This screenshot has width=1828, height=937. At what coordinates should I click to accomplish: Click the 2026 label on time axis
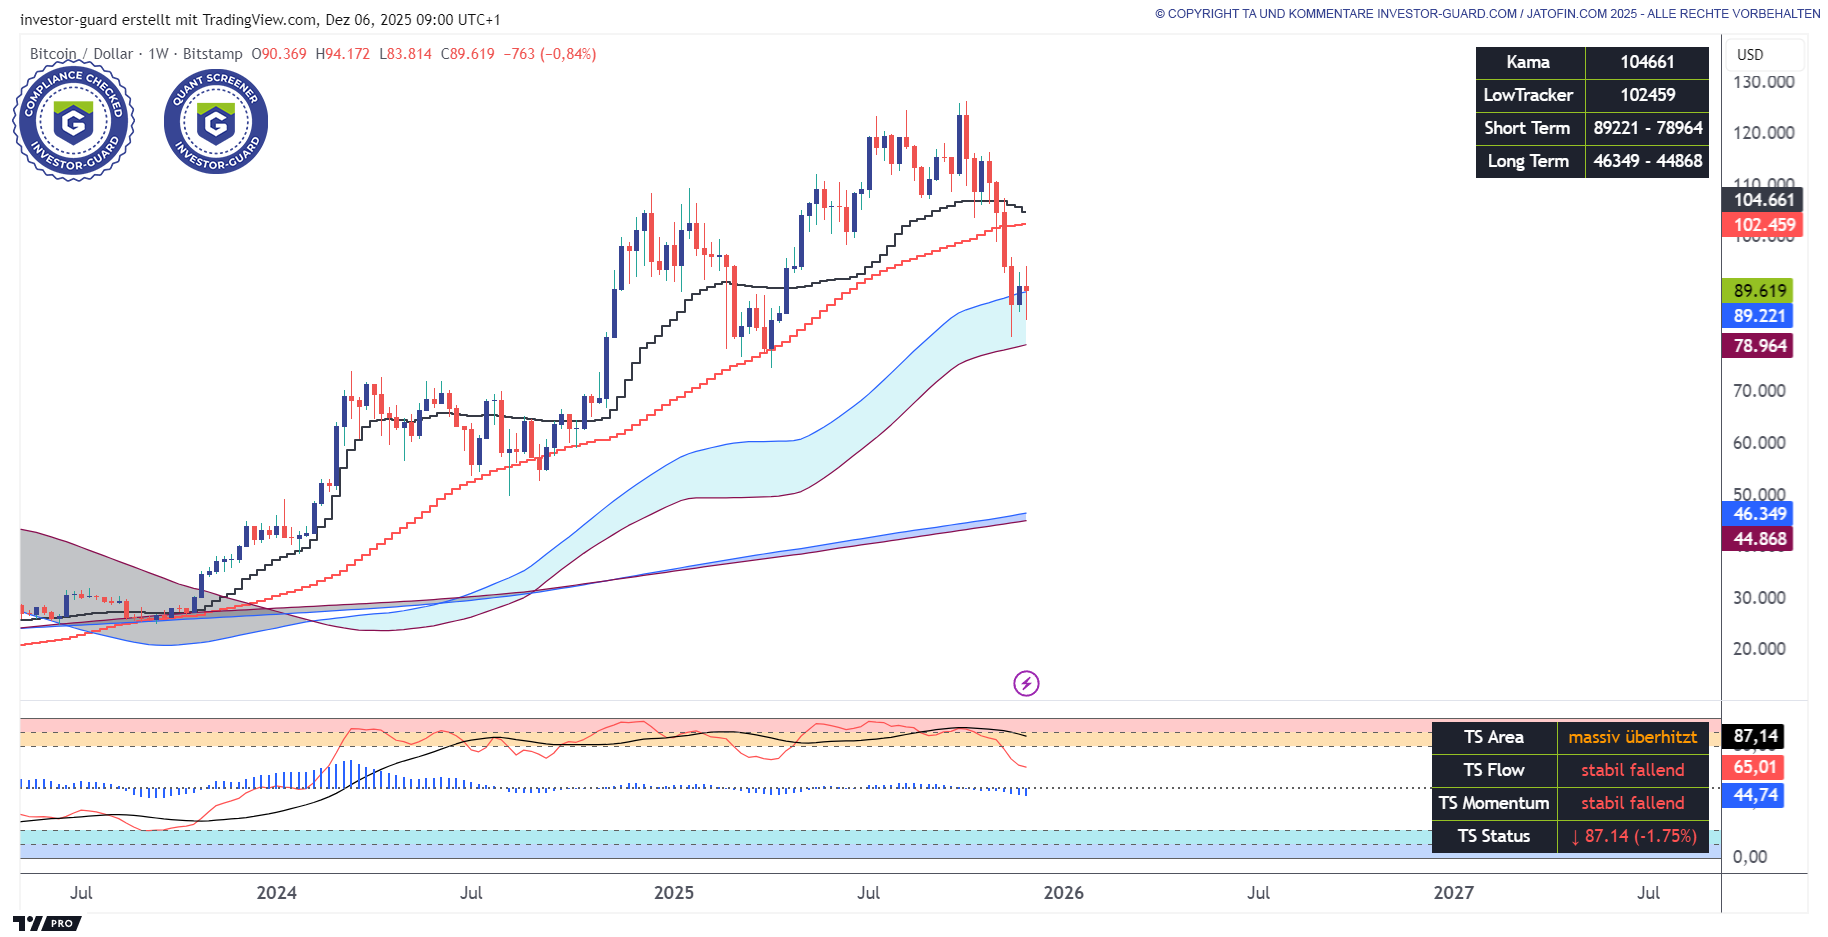(x=1063, y=893)
